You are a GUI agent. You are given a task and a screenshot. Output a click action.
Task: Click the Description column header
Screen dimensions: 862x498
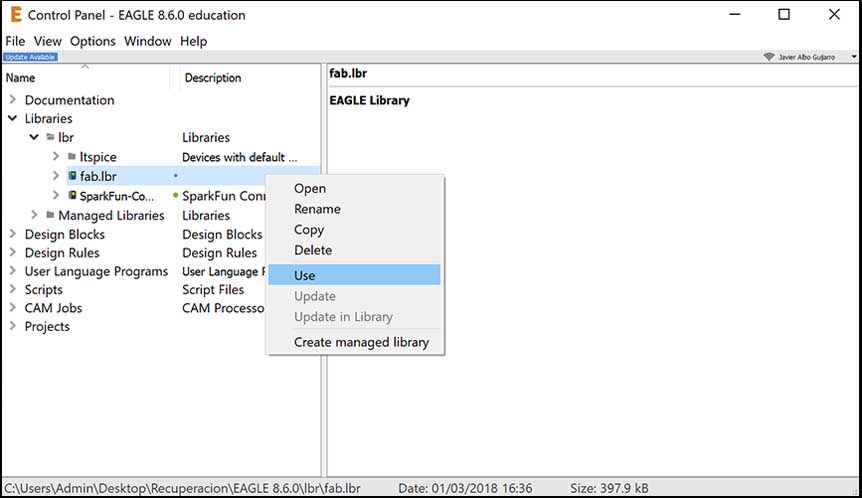213,78
